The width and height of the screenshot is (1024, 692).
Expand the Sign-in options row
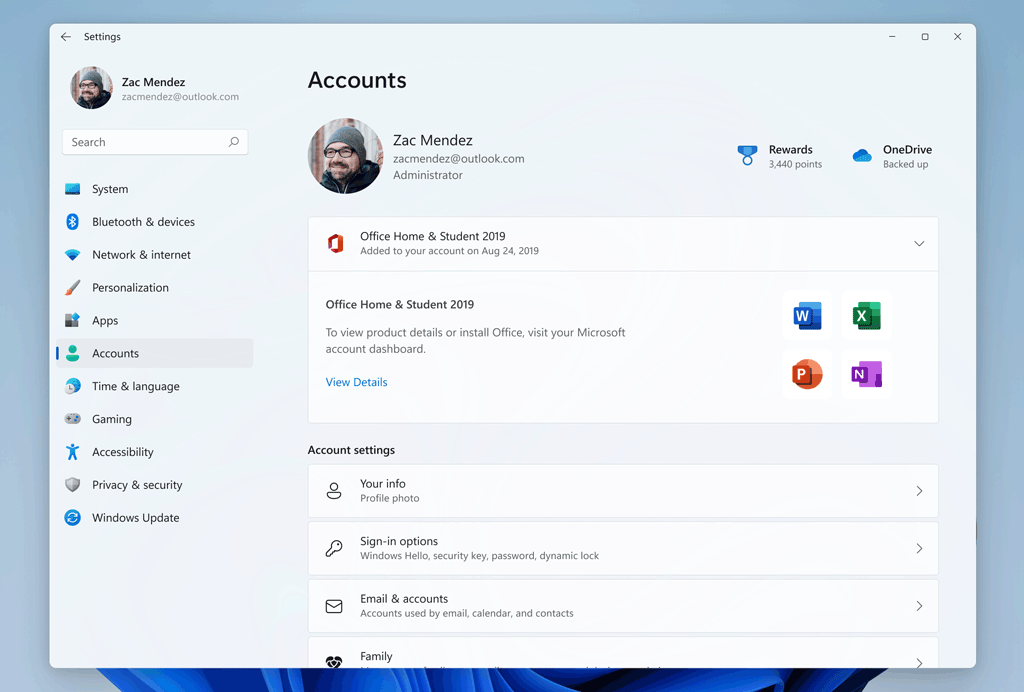pyautogui.click(x=918, y=547)
